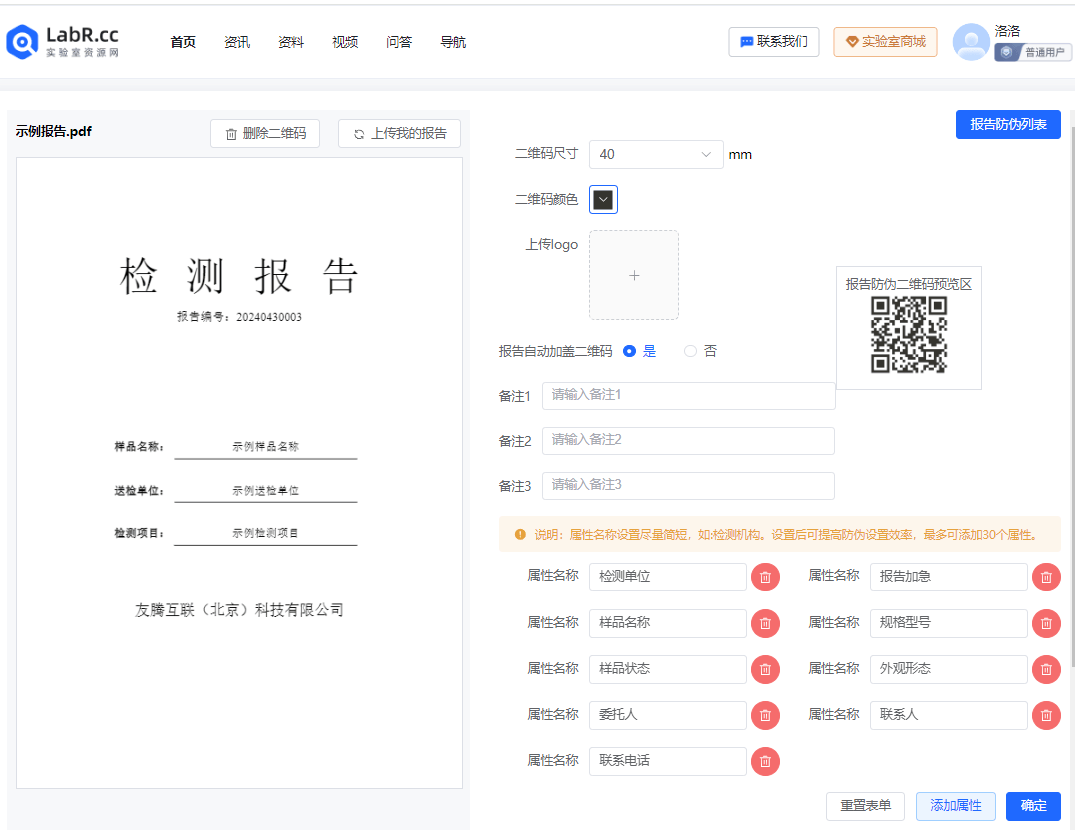
Task: Edit the 规格型号 attribute name field
Action: coord(949,623)
